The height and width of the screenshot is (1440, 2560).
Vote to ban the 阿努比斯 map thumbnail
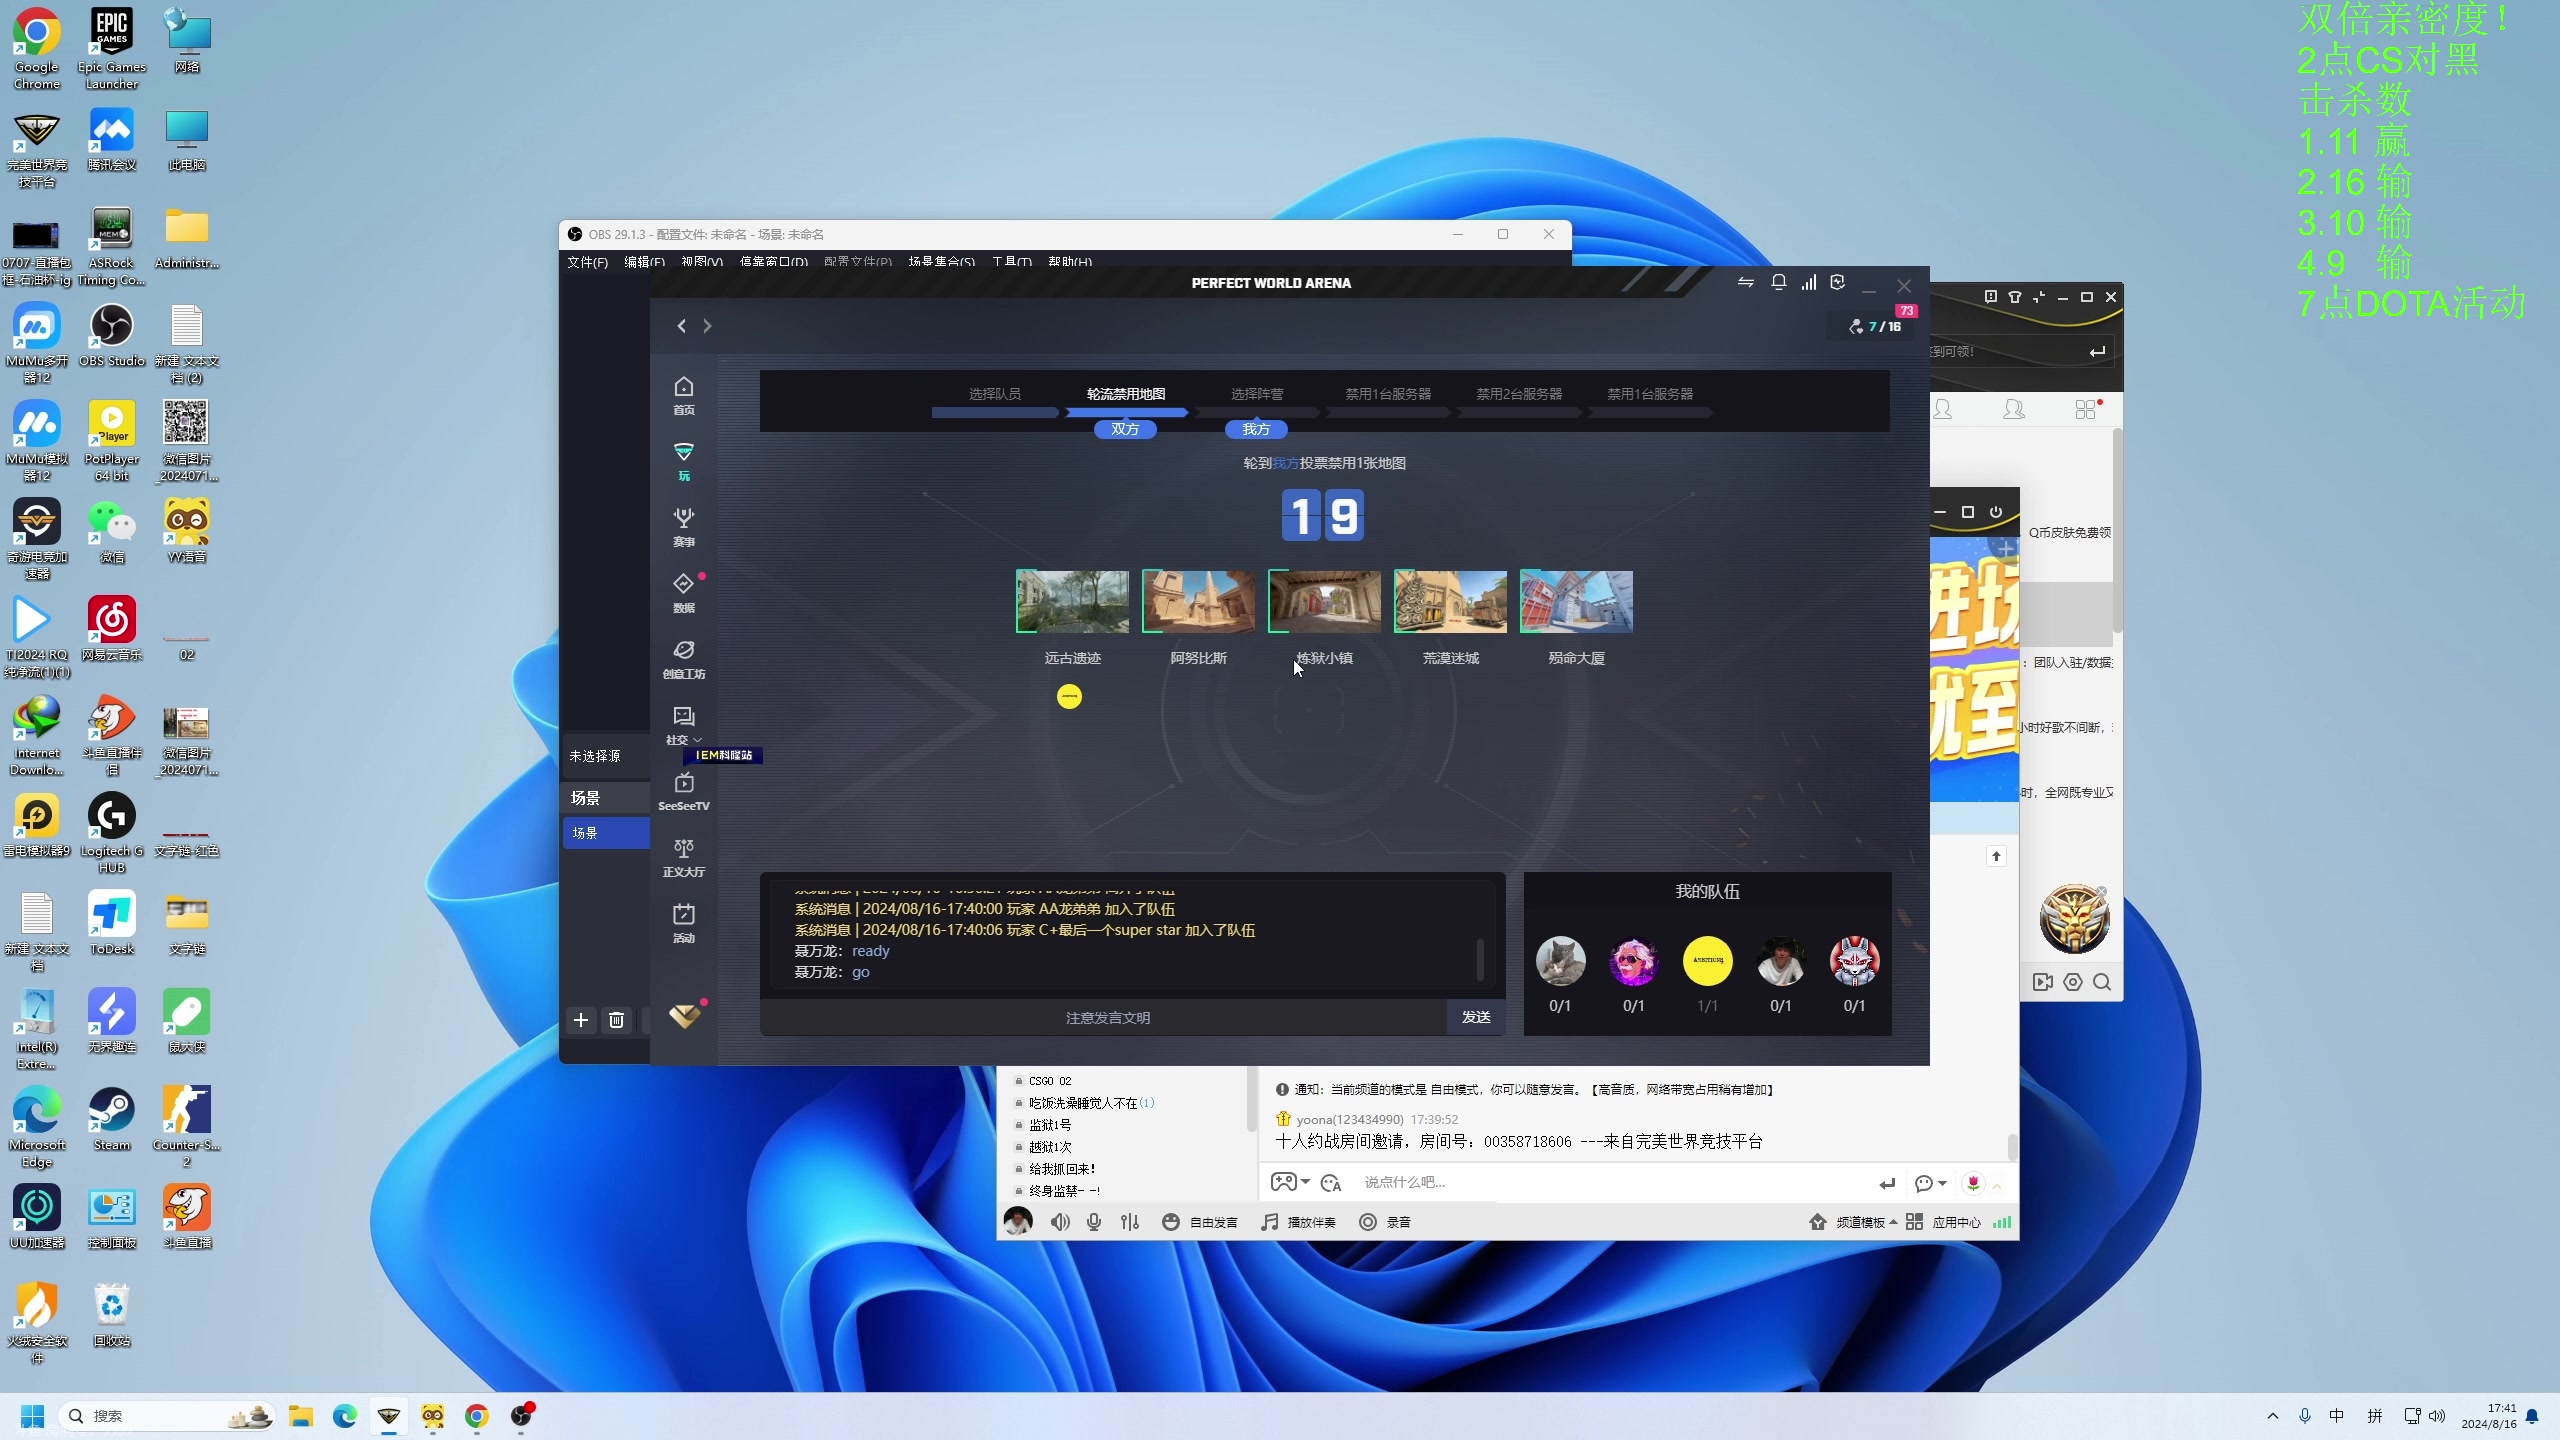pos(1198,601)
